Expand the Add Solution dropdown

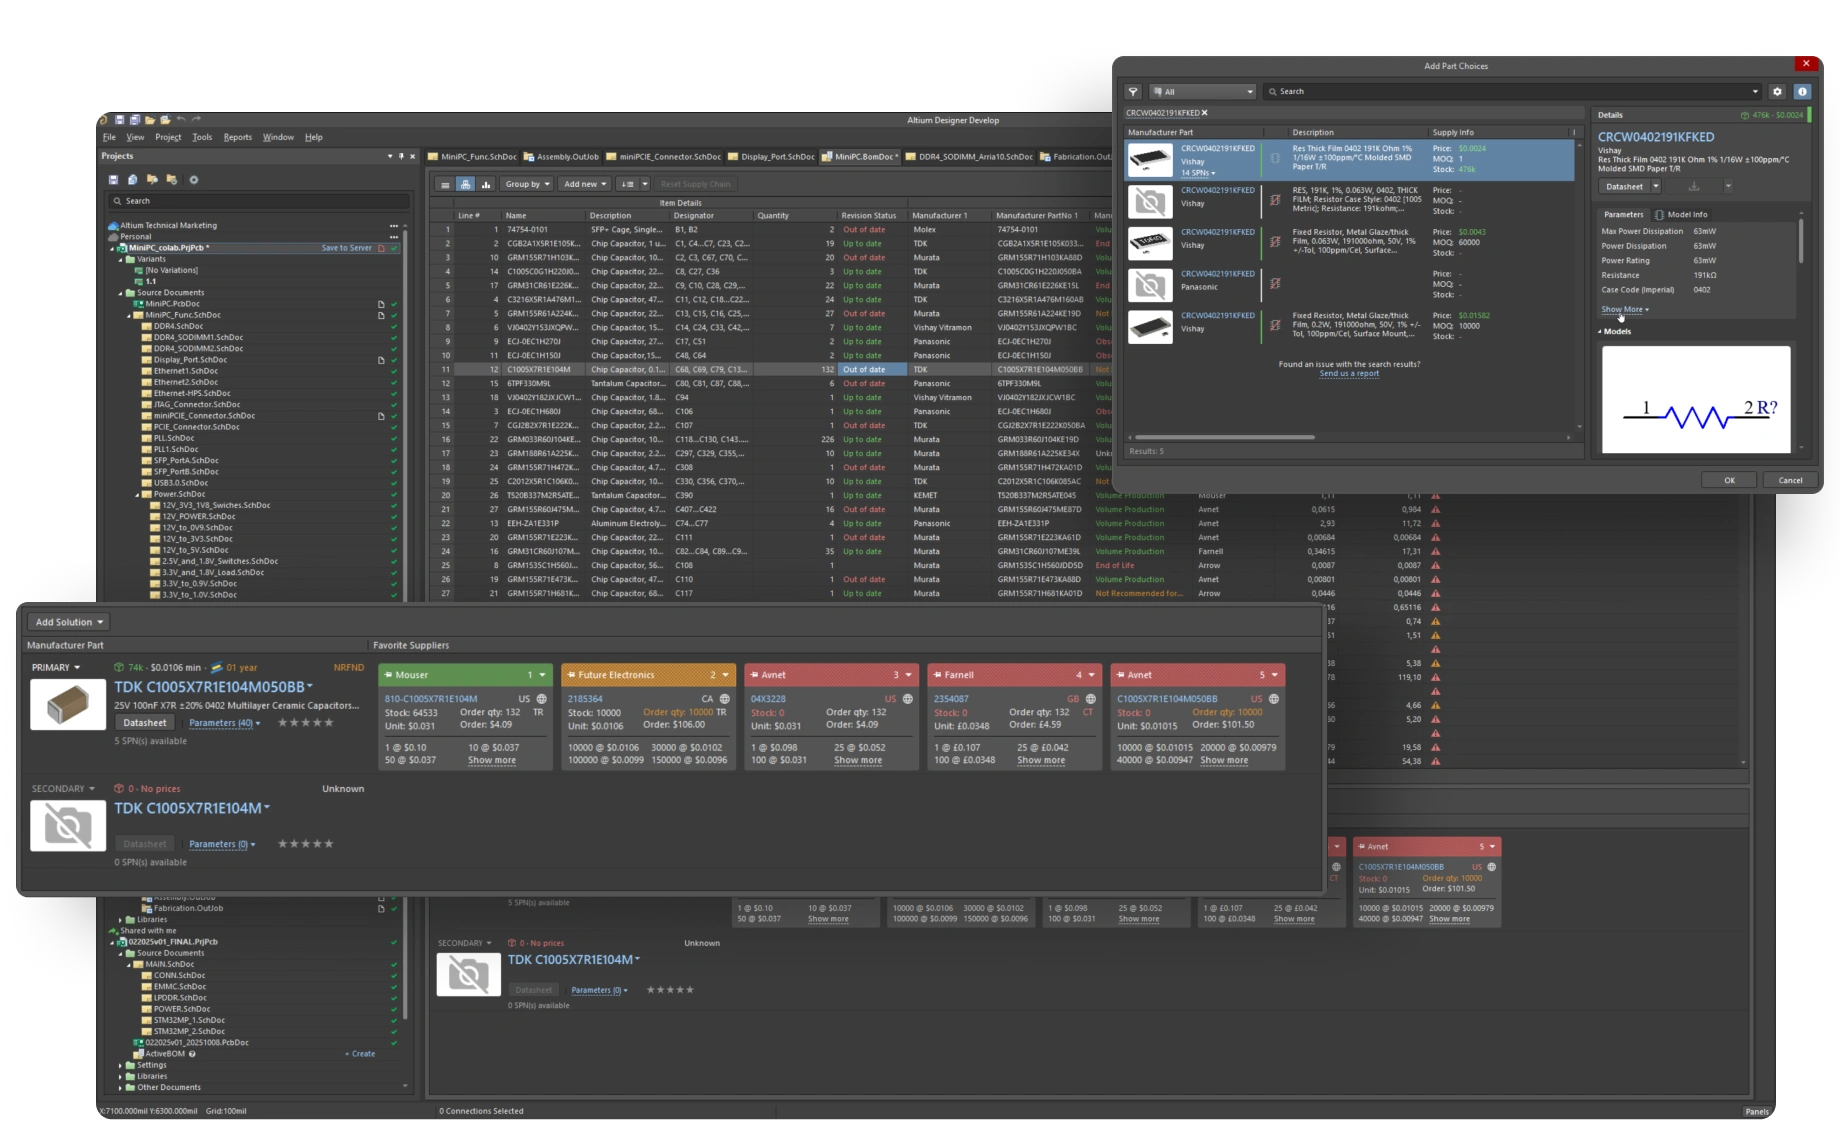(x=69, y=622)
